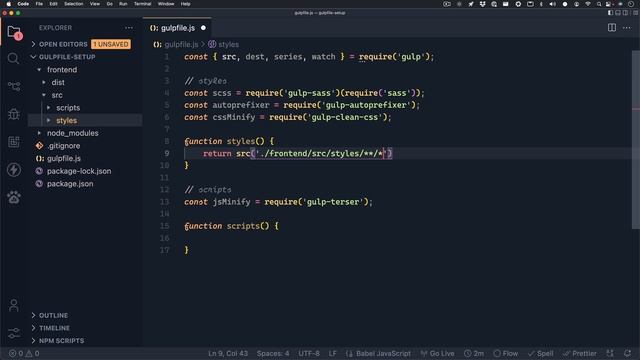
Task: Click LF end of line selector
Action: (332, 353)
